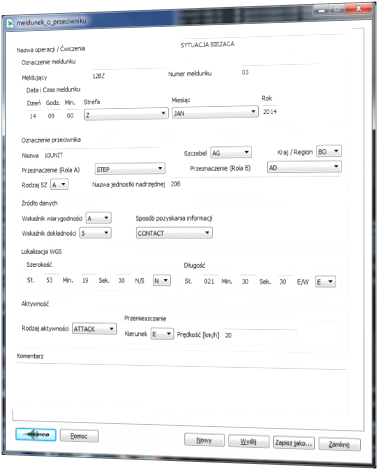
Task: Click the Długość St. field showing 021
Action: [209, 281]
